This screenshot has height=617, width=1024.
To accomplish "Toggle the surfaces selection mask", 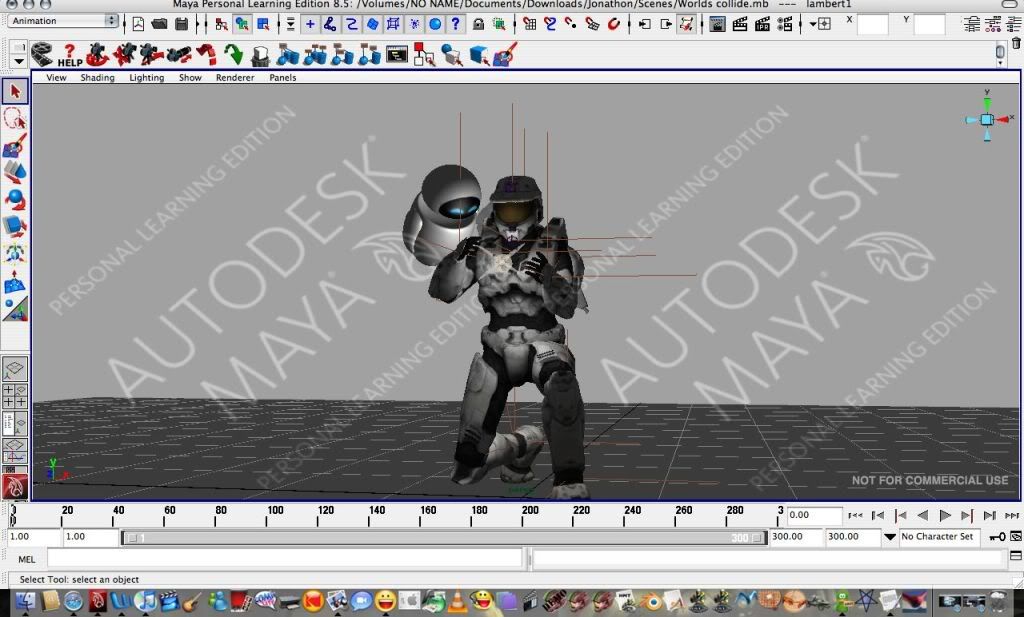I will (372, 24).
